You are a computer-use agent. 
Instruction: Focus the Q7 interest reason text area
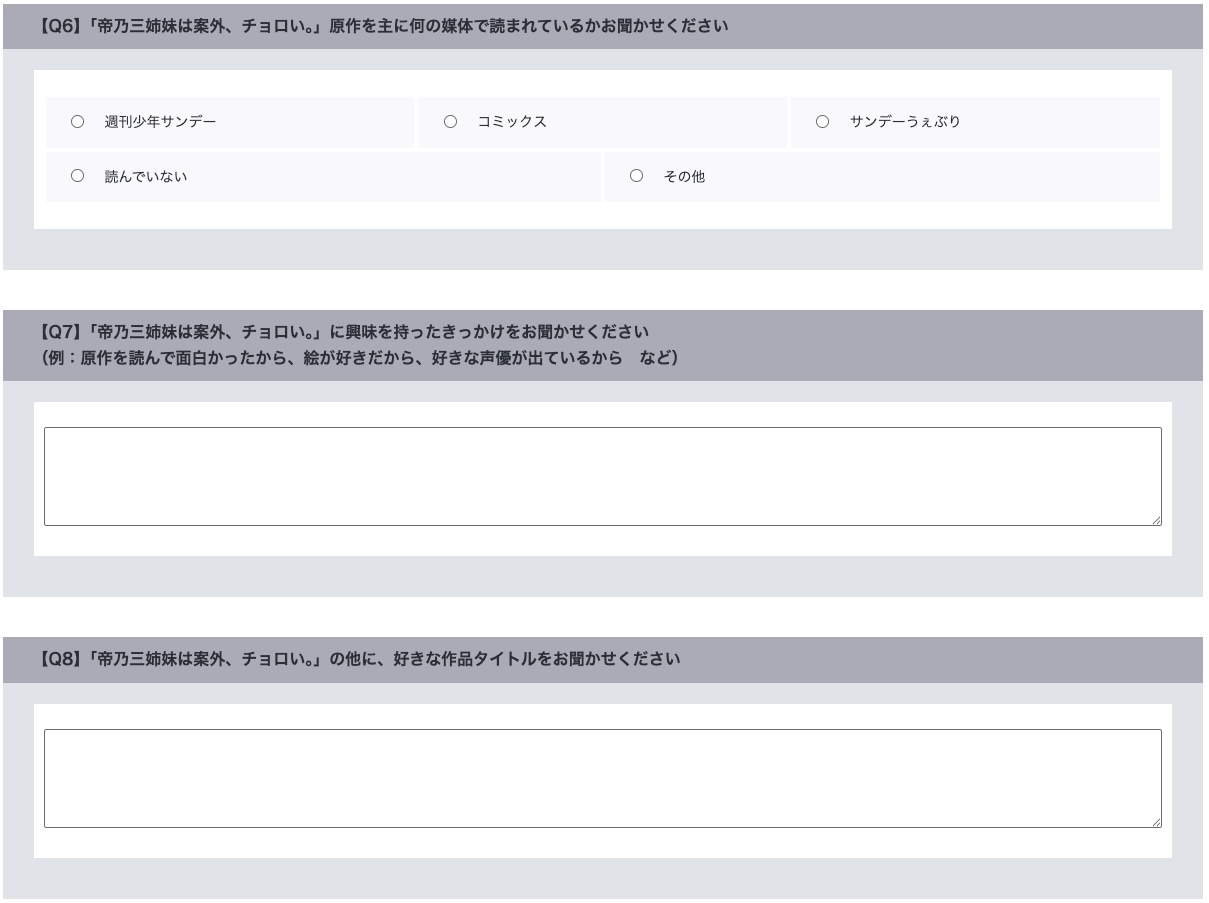pos(603,477)
